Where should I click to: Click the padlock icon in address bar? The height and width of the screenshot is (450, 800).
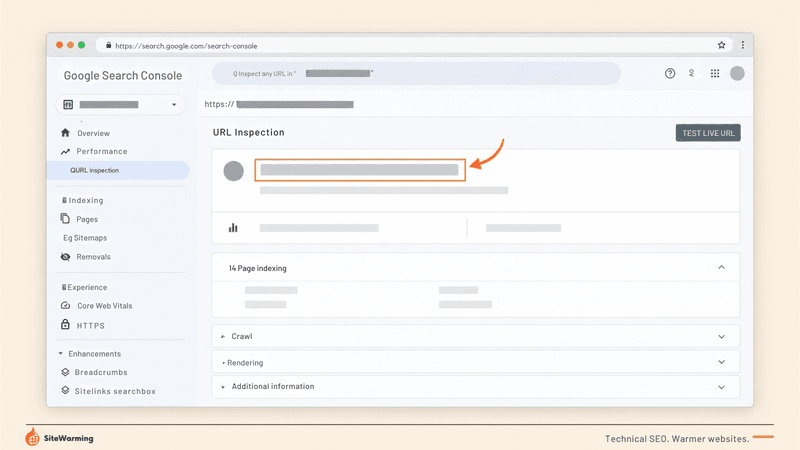pos(109,45)
